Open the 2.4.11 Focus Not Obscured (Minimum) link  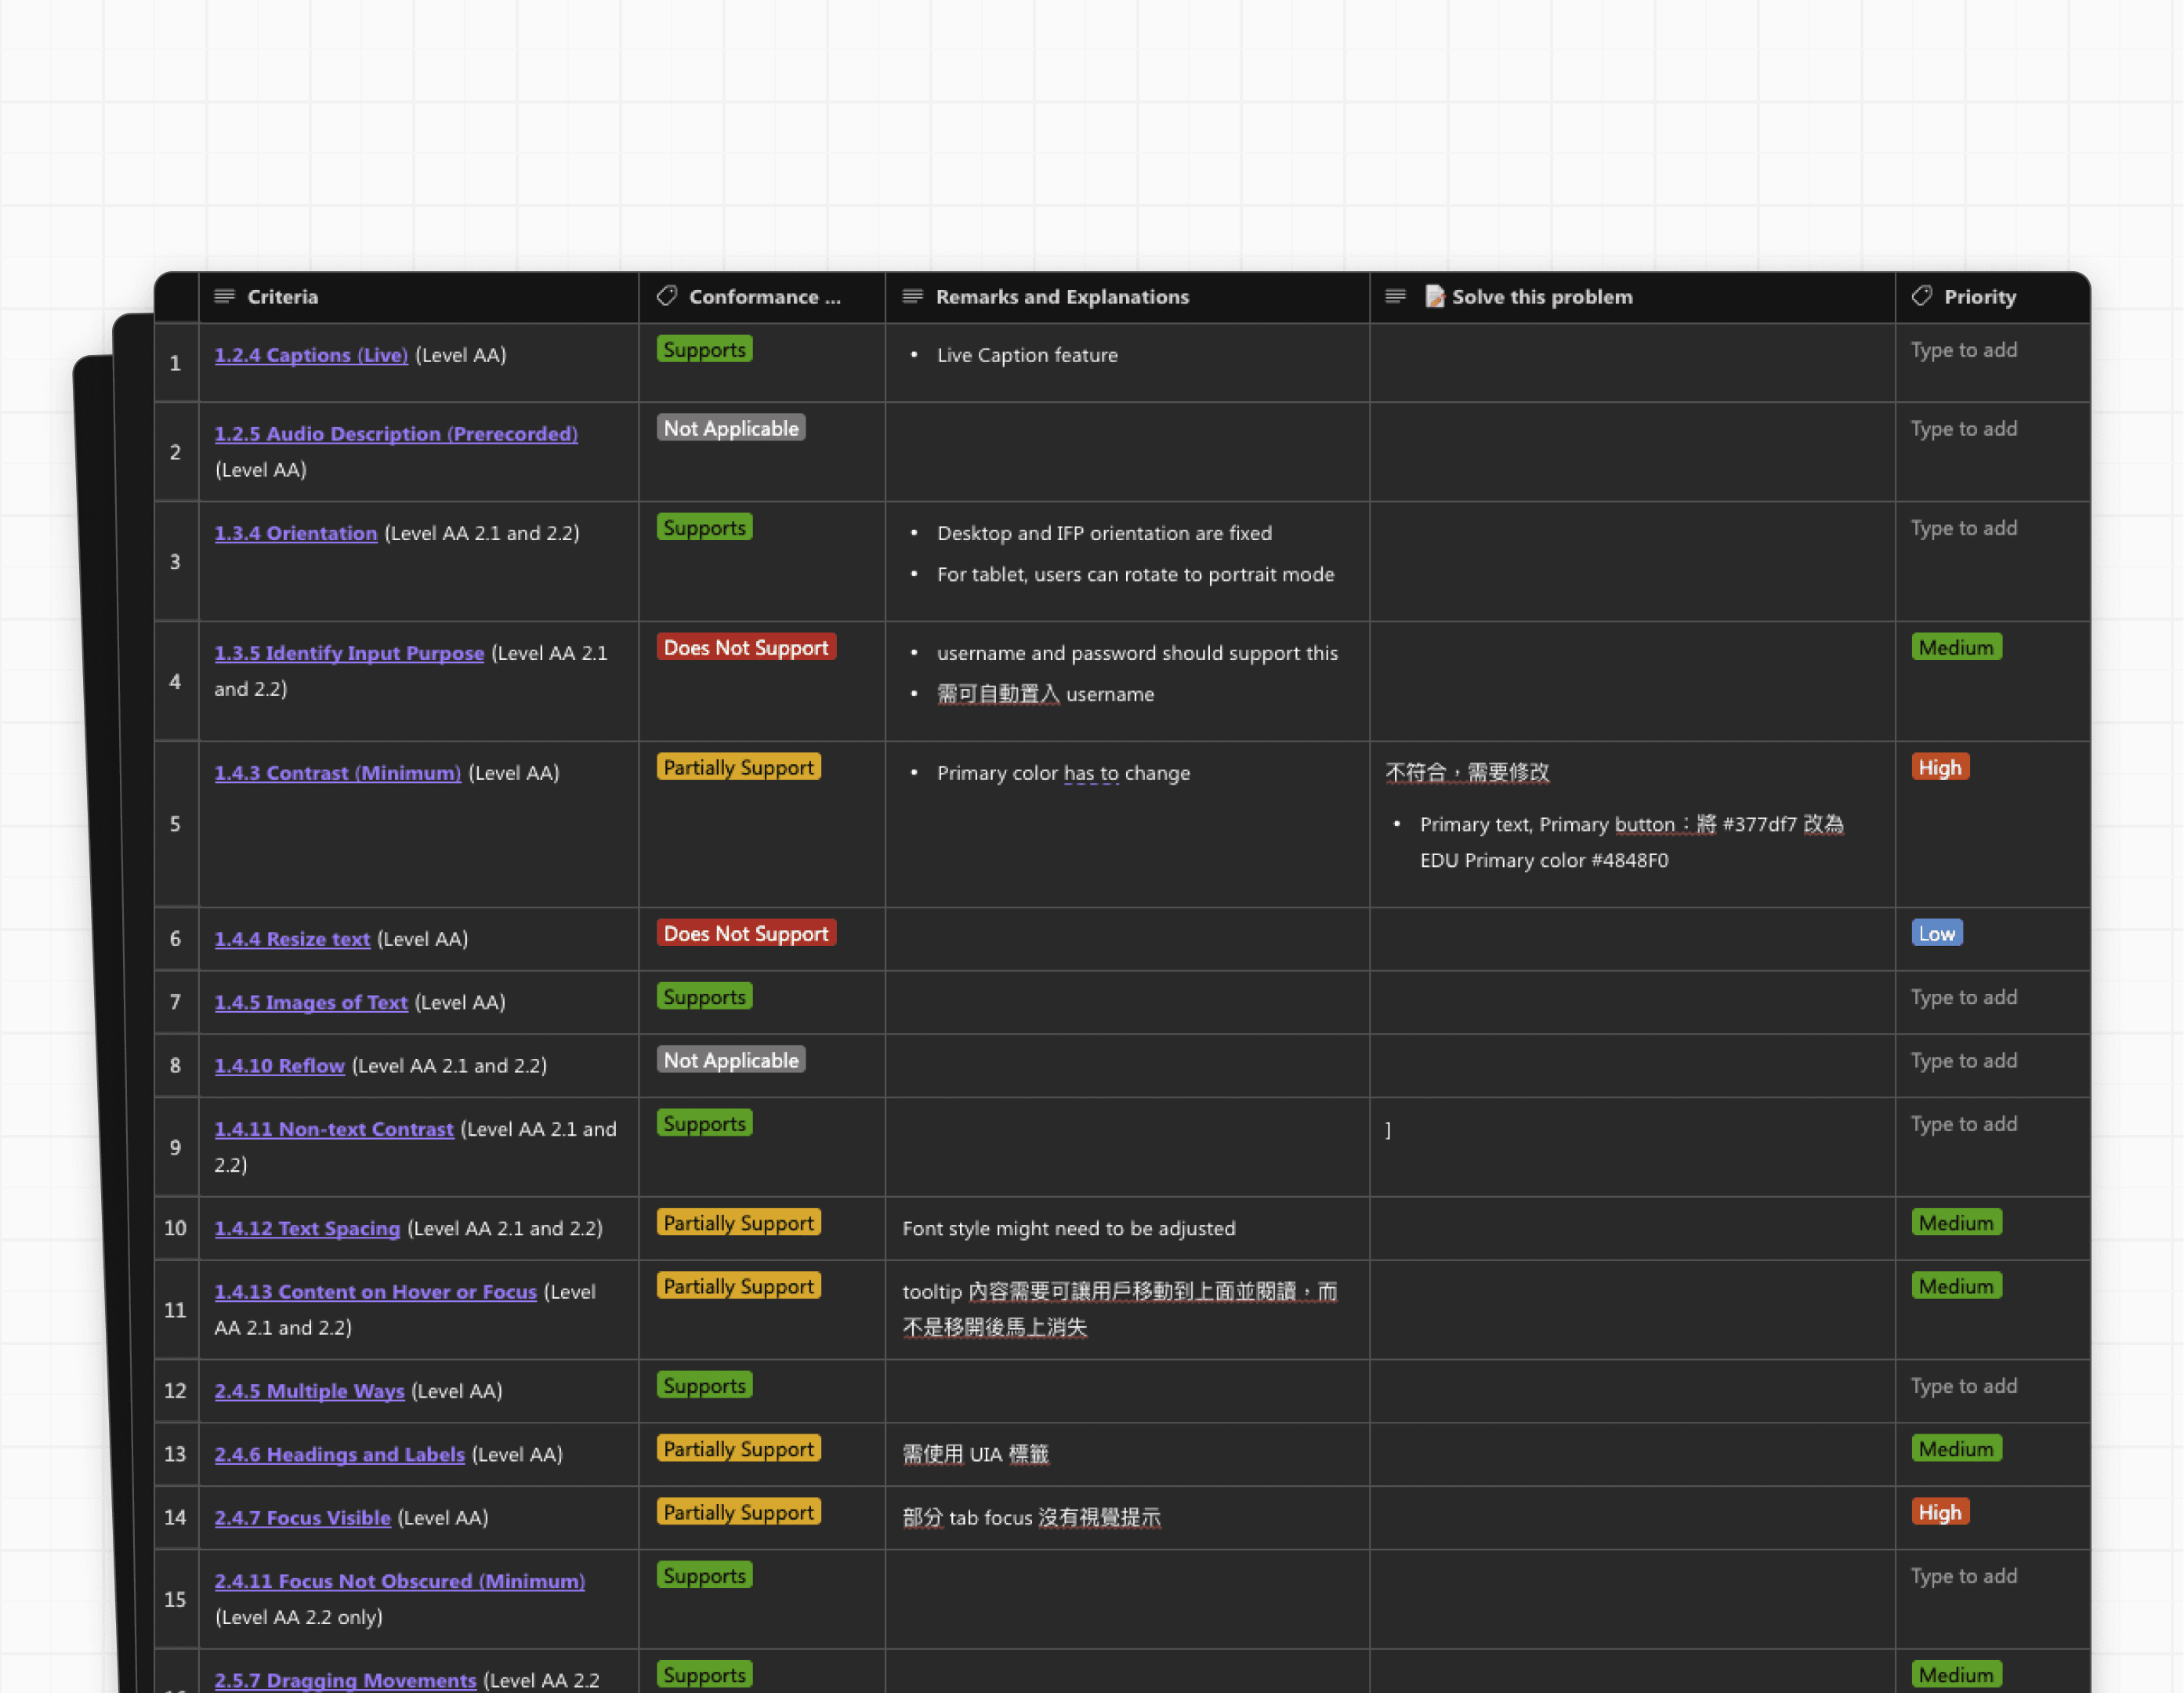(x=399, y=1581)
